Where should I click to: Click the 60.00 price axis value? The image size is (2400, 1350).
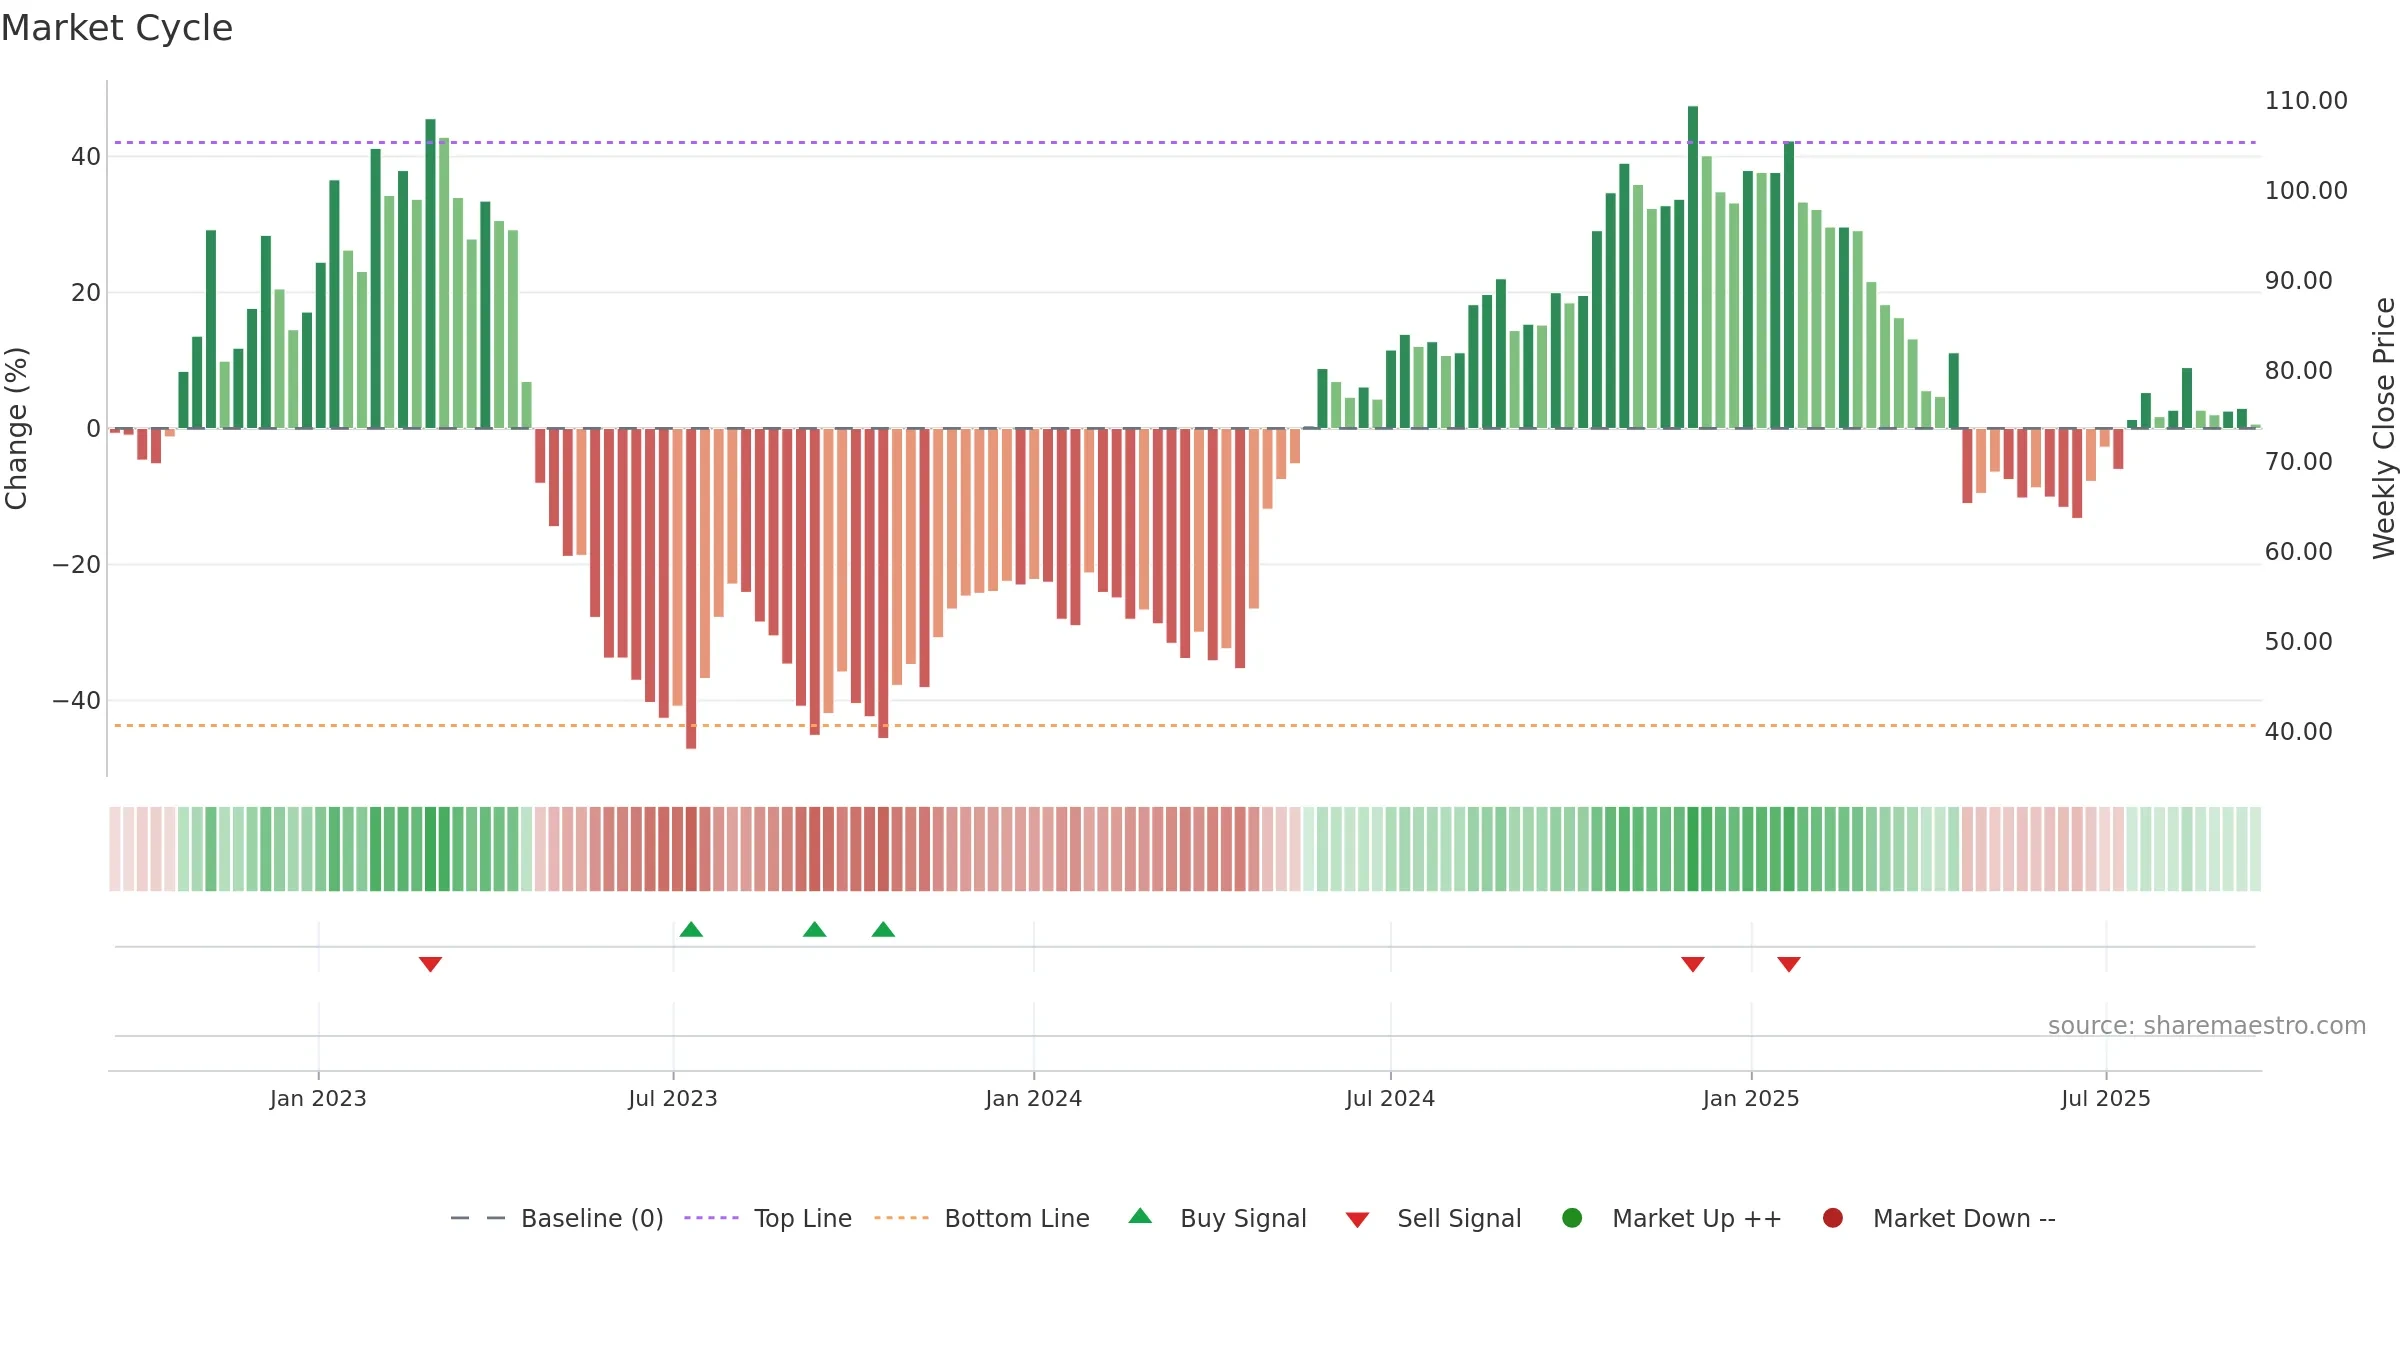(2298, 552)
